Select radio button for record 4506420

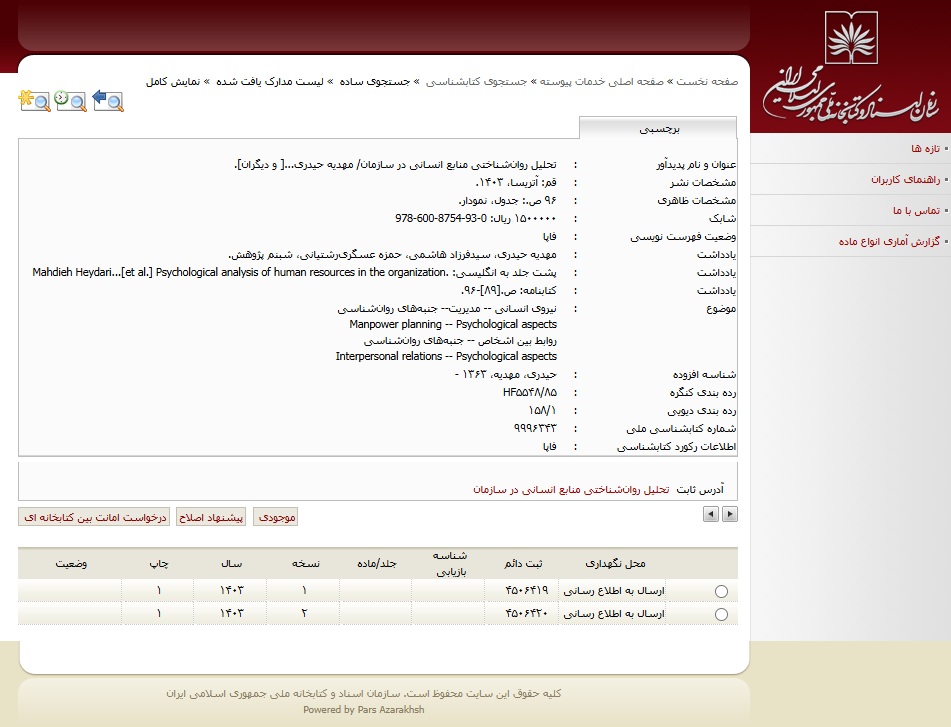tap(722, 614)
